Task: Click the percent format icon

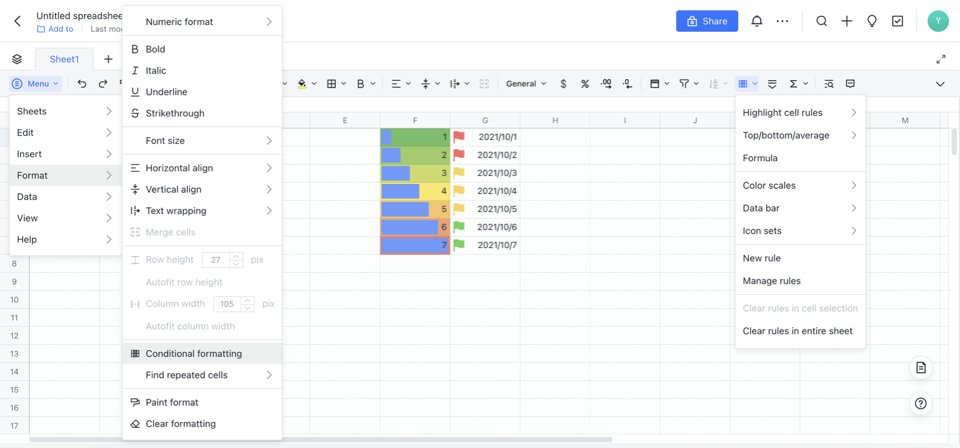Action: click(x=585, y=84)
